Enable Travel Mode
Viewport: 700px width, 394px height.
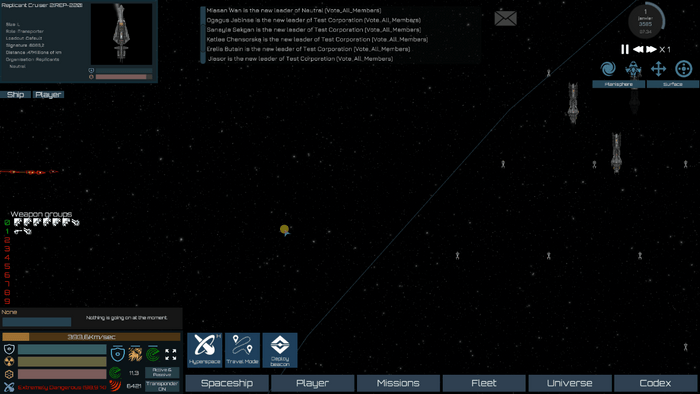point(242,350)
